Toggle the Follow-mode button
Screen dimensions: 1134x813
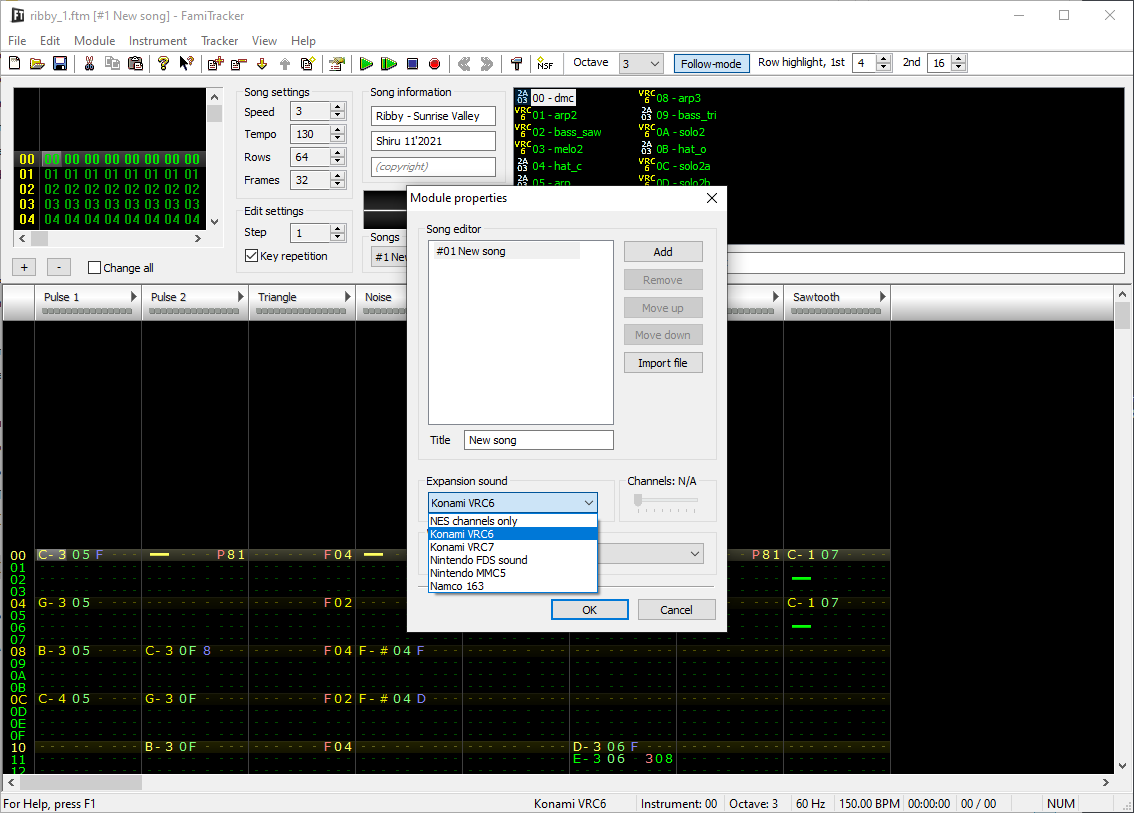coord(711,64)
